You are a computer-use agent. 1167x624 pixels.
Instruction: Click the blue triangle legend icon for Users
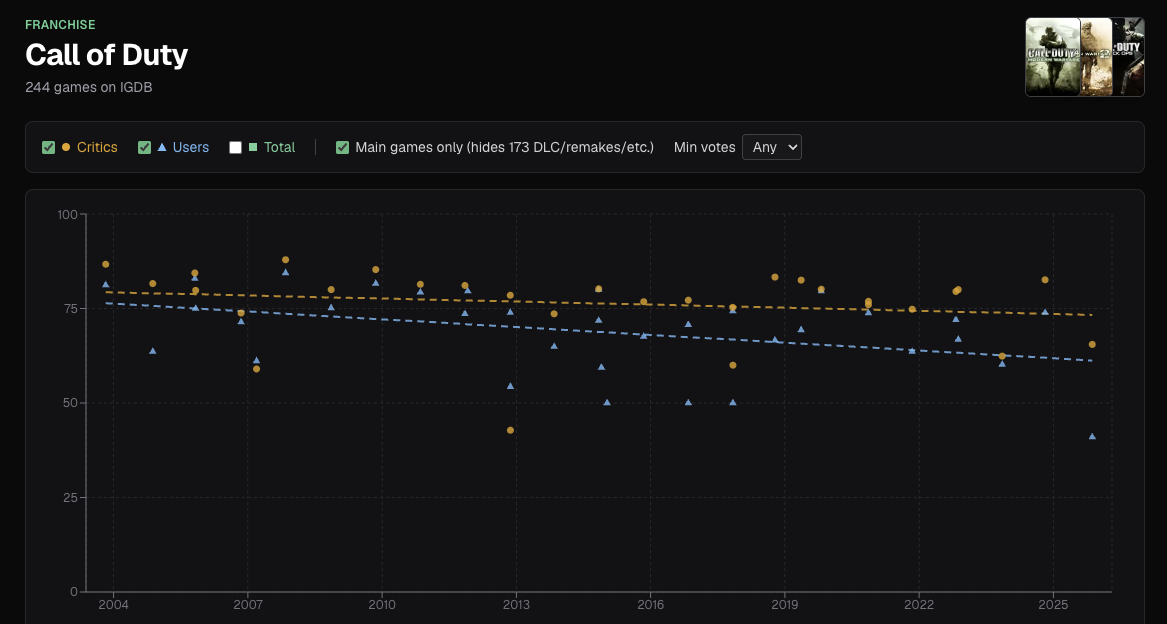[x=162, y=147]
